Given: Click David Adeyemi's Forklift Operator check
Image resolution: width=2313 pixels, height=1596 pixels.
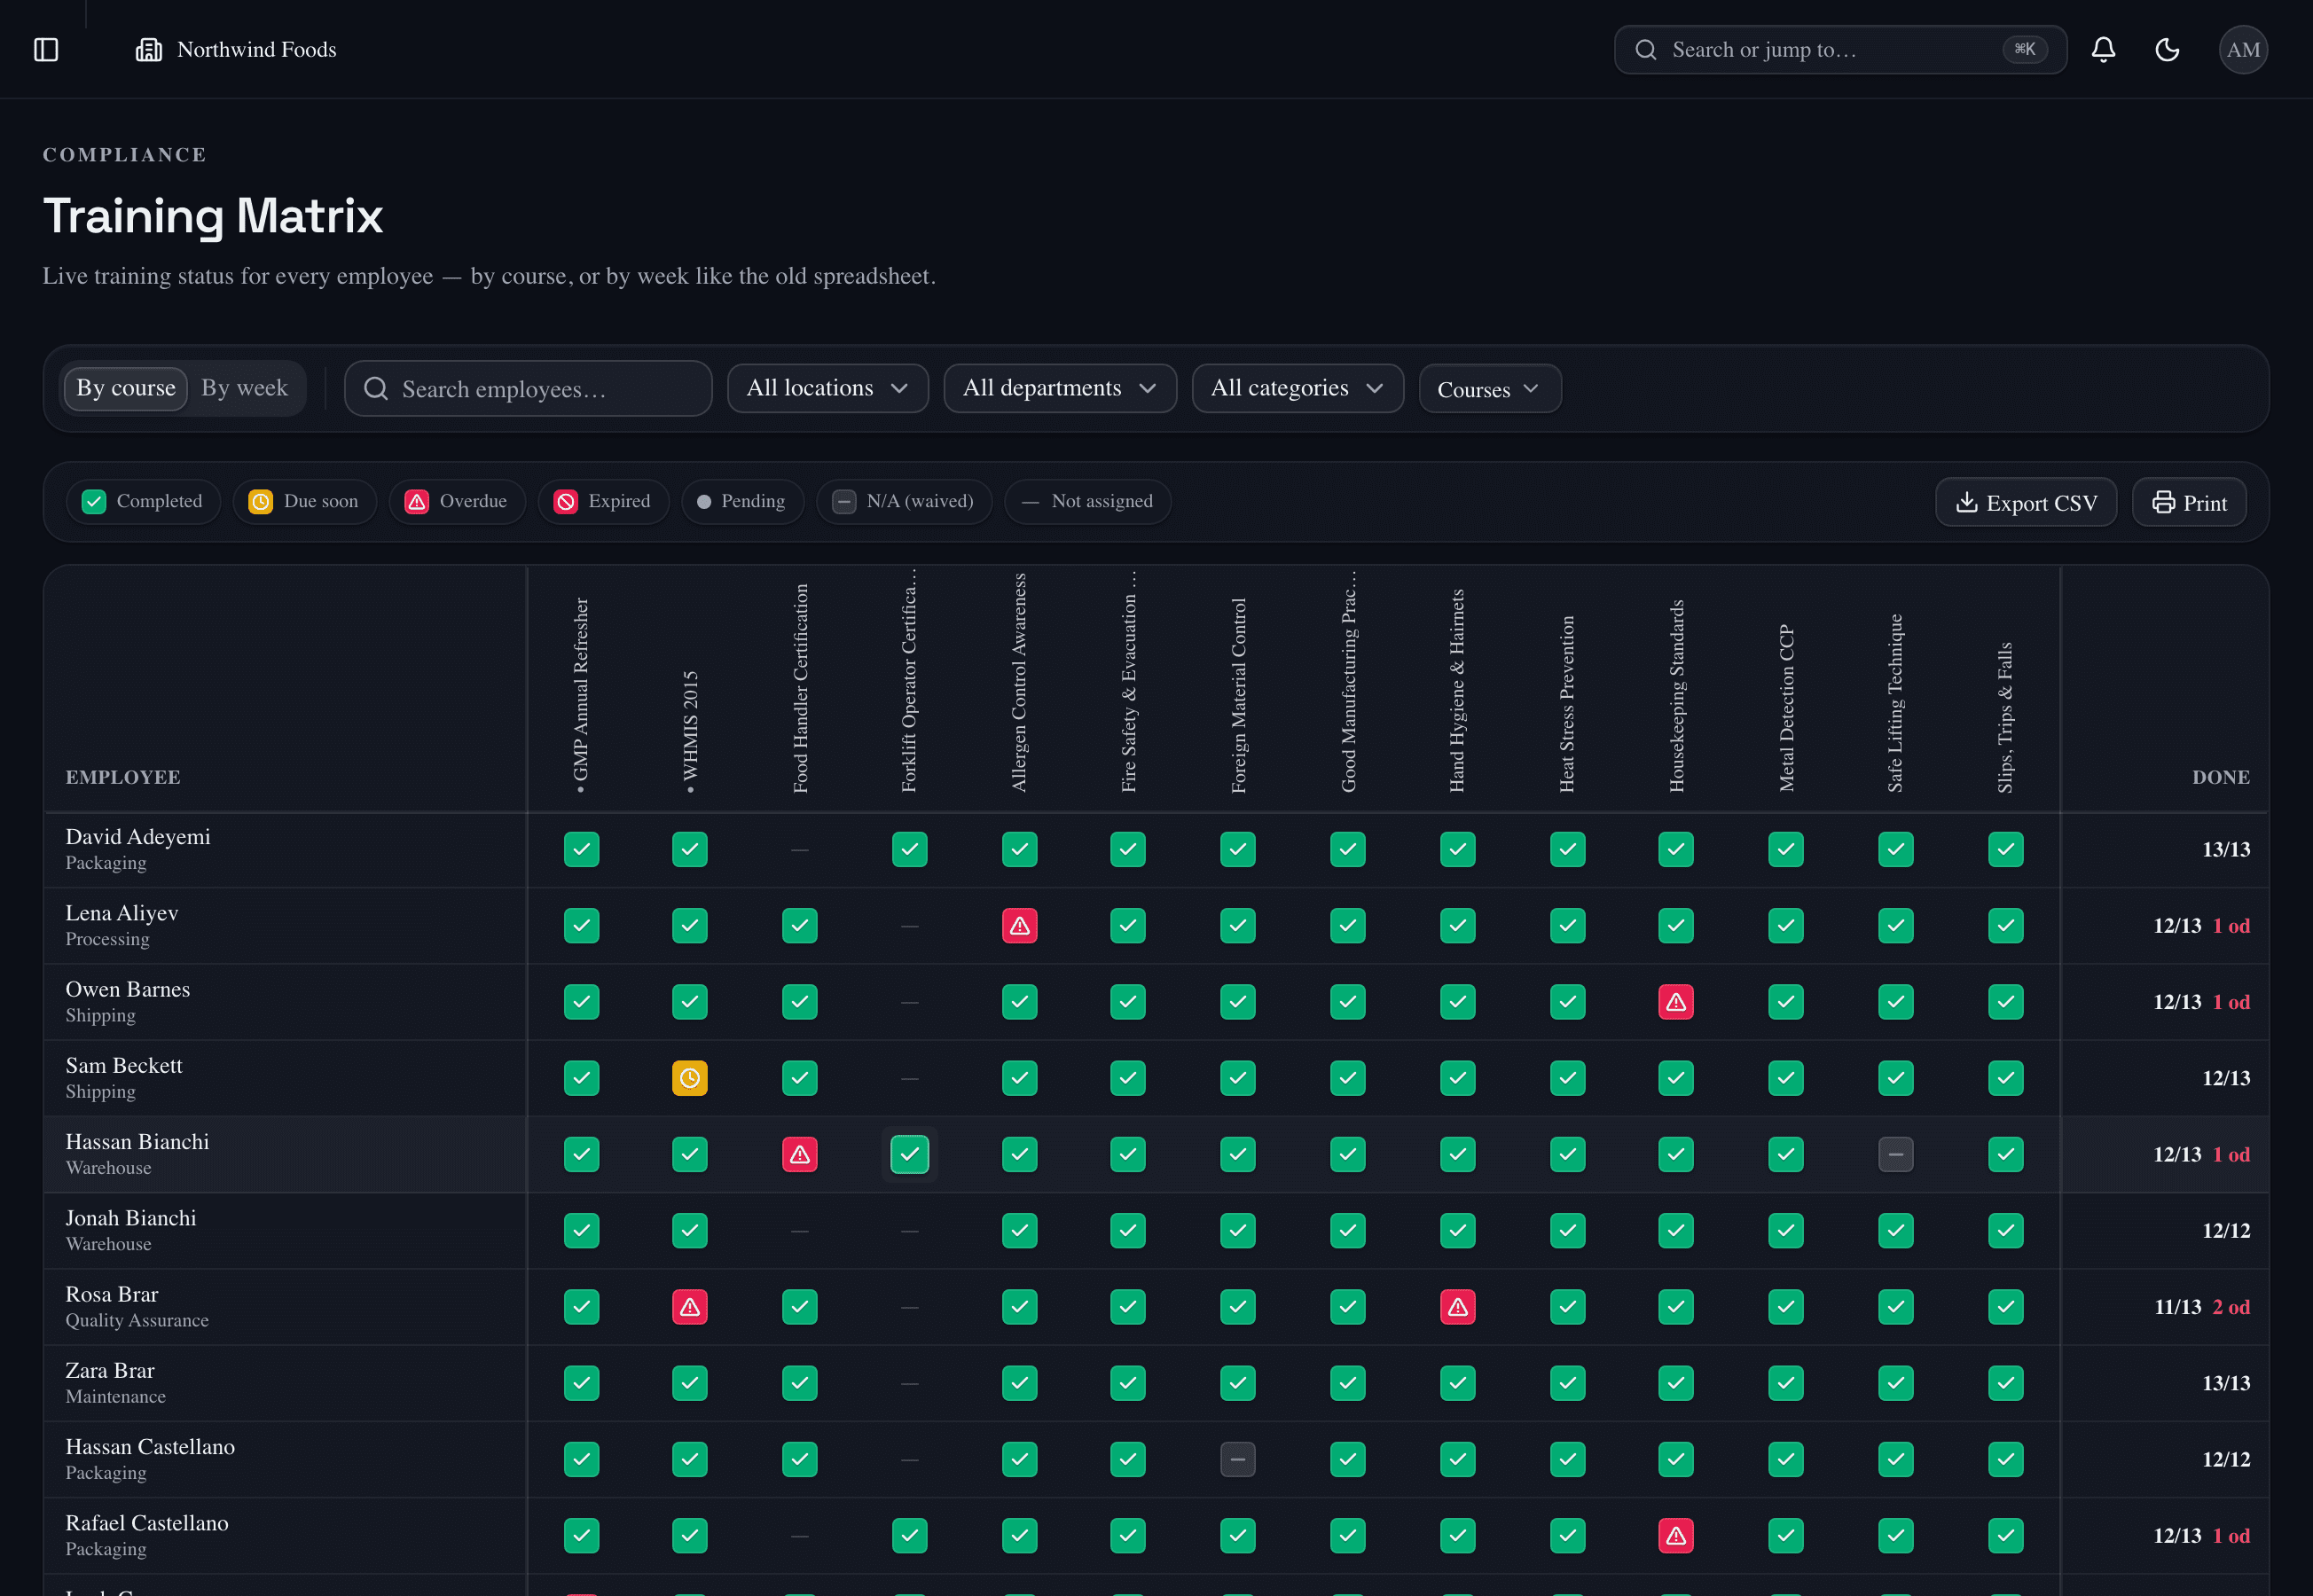Looking at the screenshot, I should [x=909, y=849].
